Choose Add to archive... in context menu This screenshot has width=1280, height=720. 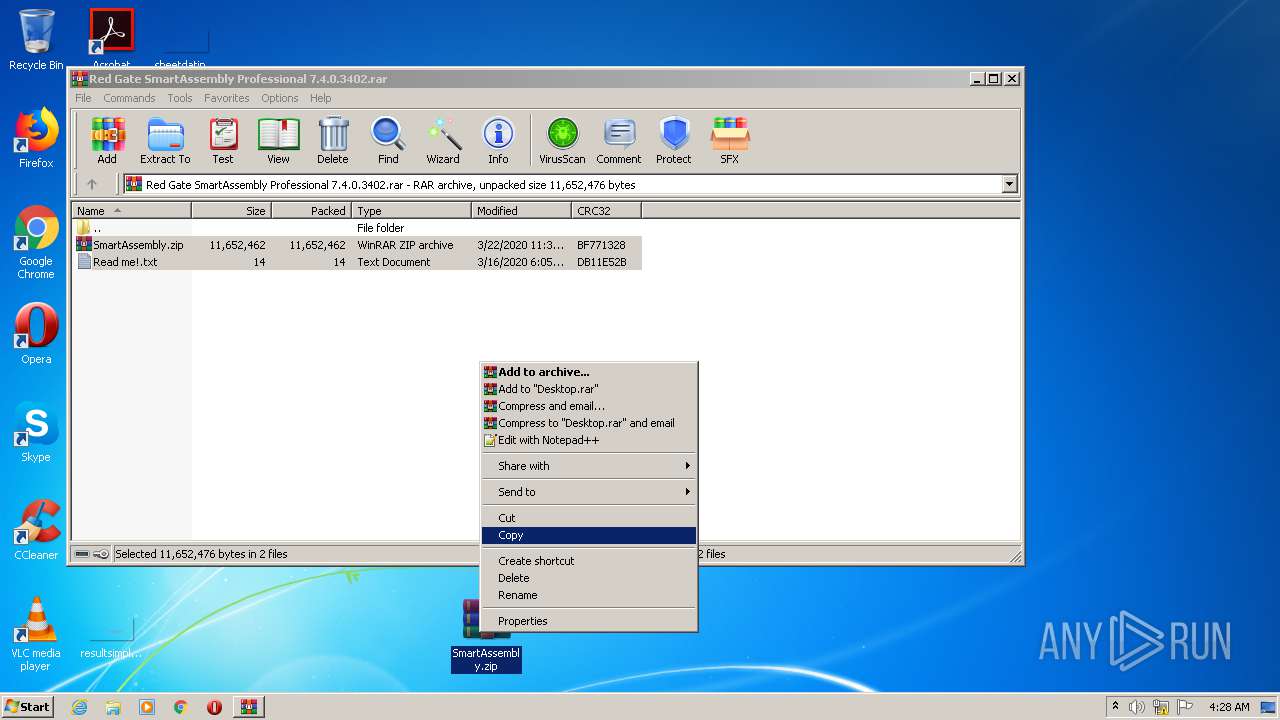tap(589, 372)
